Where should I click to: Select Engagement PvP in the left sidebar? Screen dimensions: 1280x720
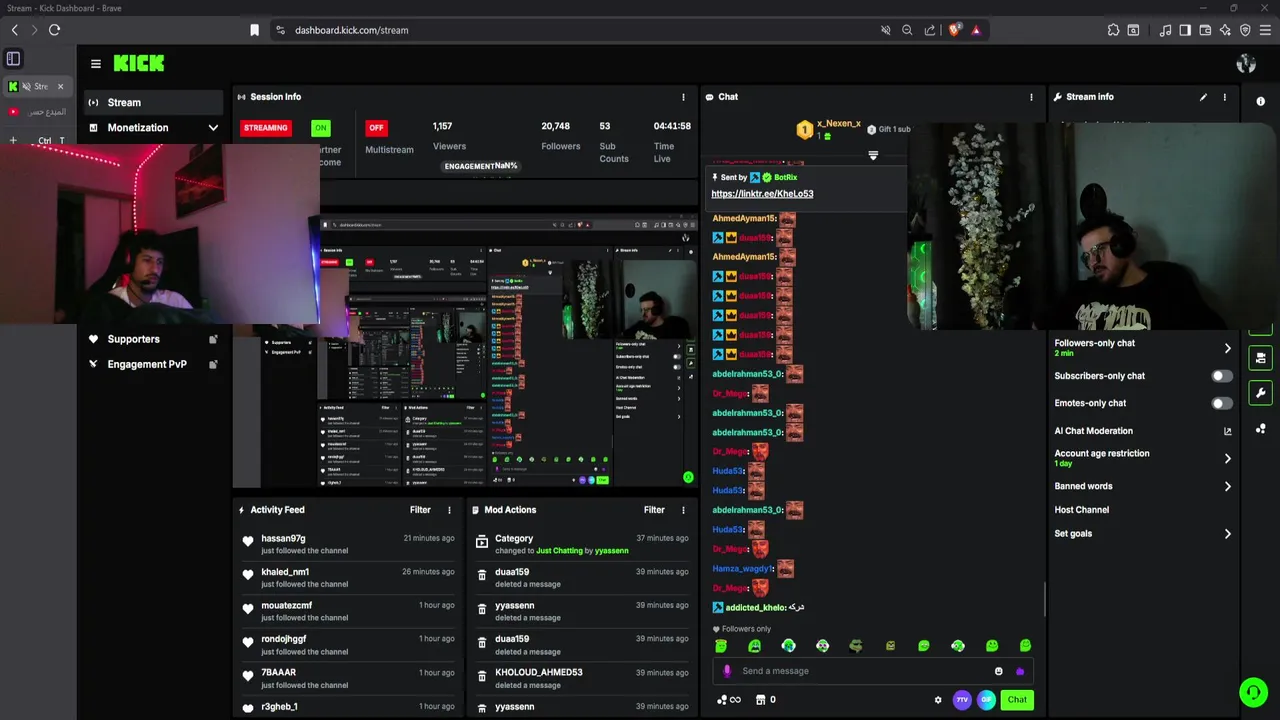[x=151, y=364]
